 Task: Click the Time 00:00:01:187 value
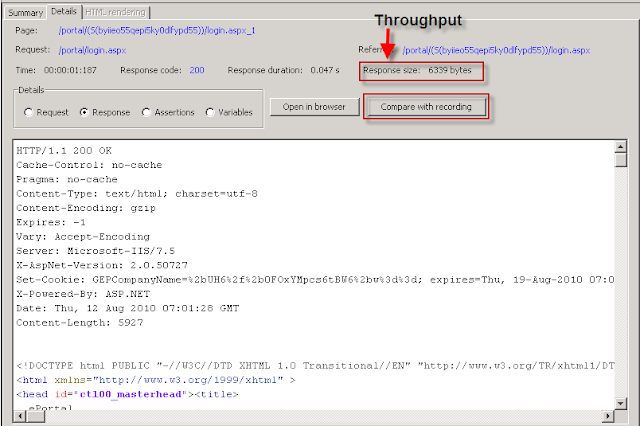(70, 70)
